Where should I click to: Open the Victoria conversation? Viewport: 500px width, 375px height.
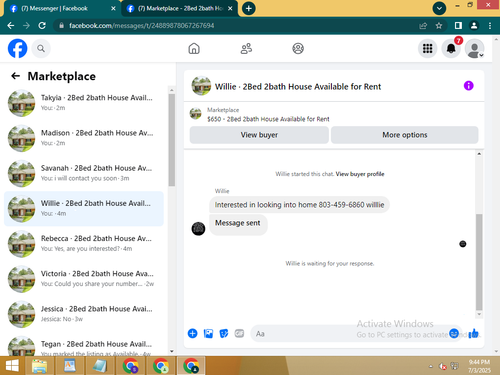[x=84, y=279]
